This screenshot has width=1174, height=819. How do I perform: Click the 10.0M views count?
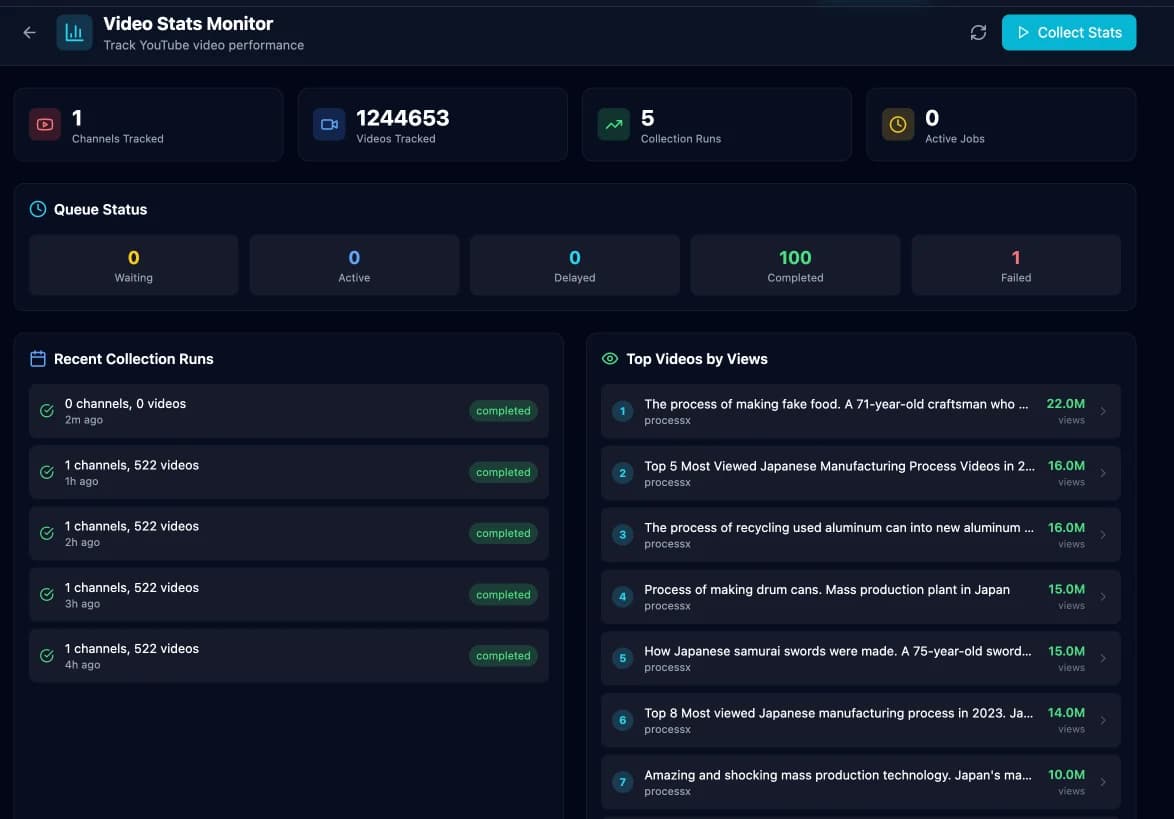click(1066, 775)
